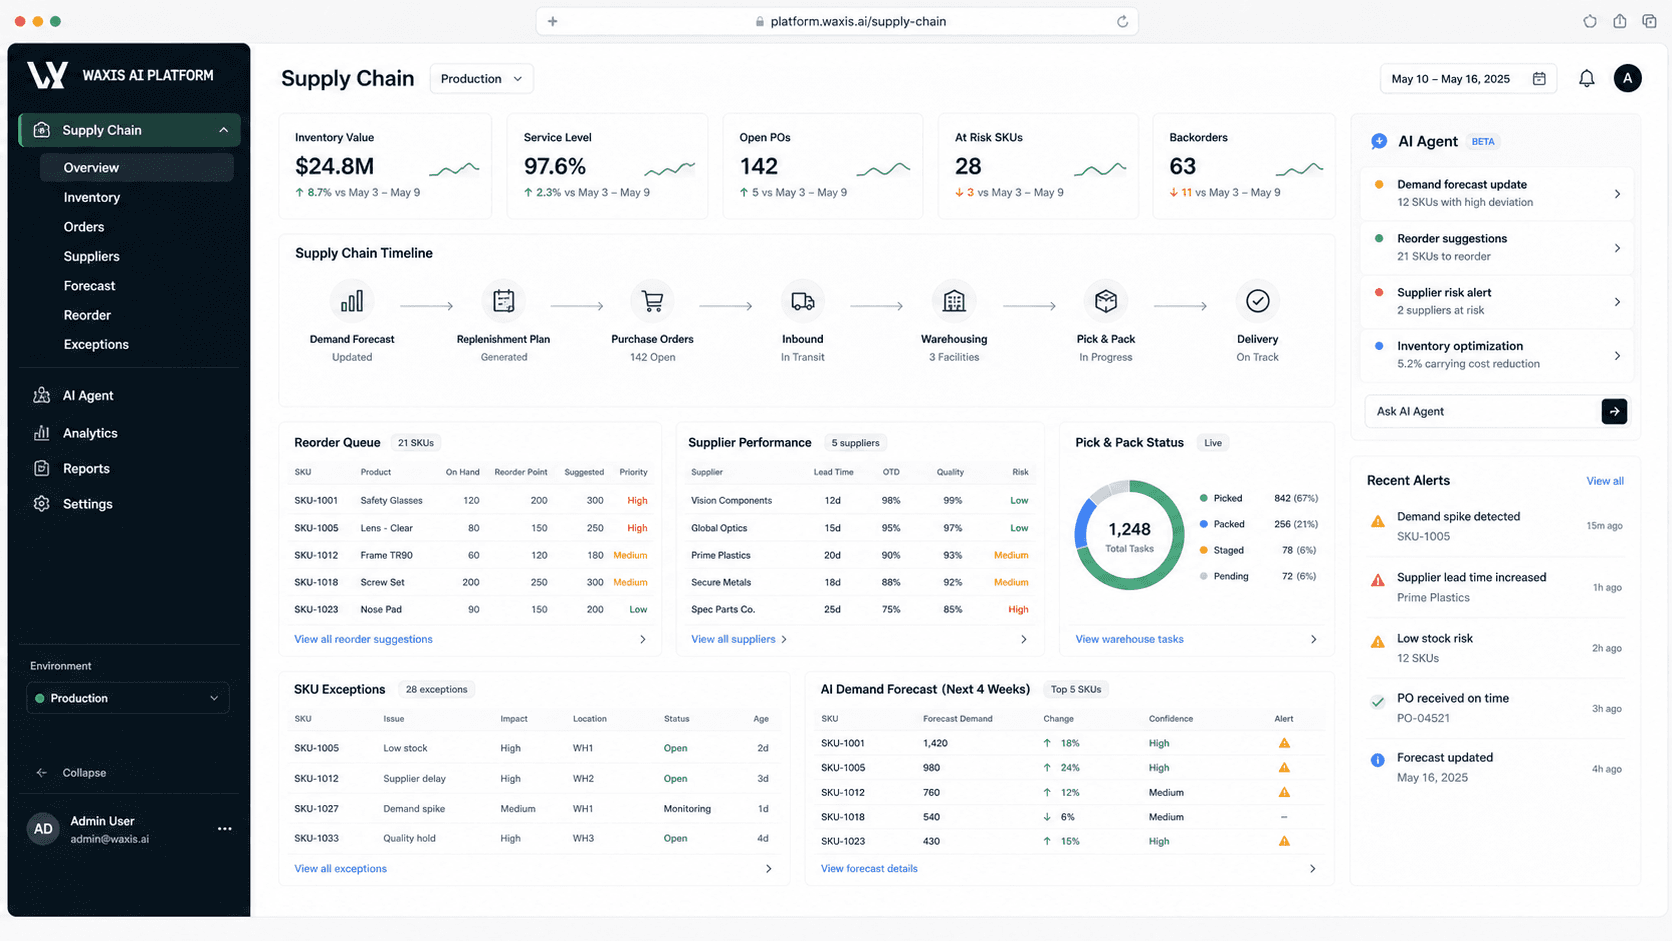The height and width of the screenshot is (941, 1672).
Task: Click the PO-04521 alert entry
Action: (1495, 708)
